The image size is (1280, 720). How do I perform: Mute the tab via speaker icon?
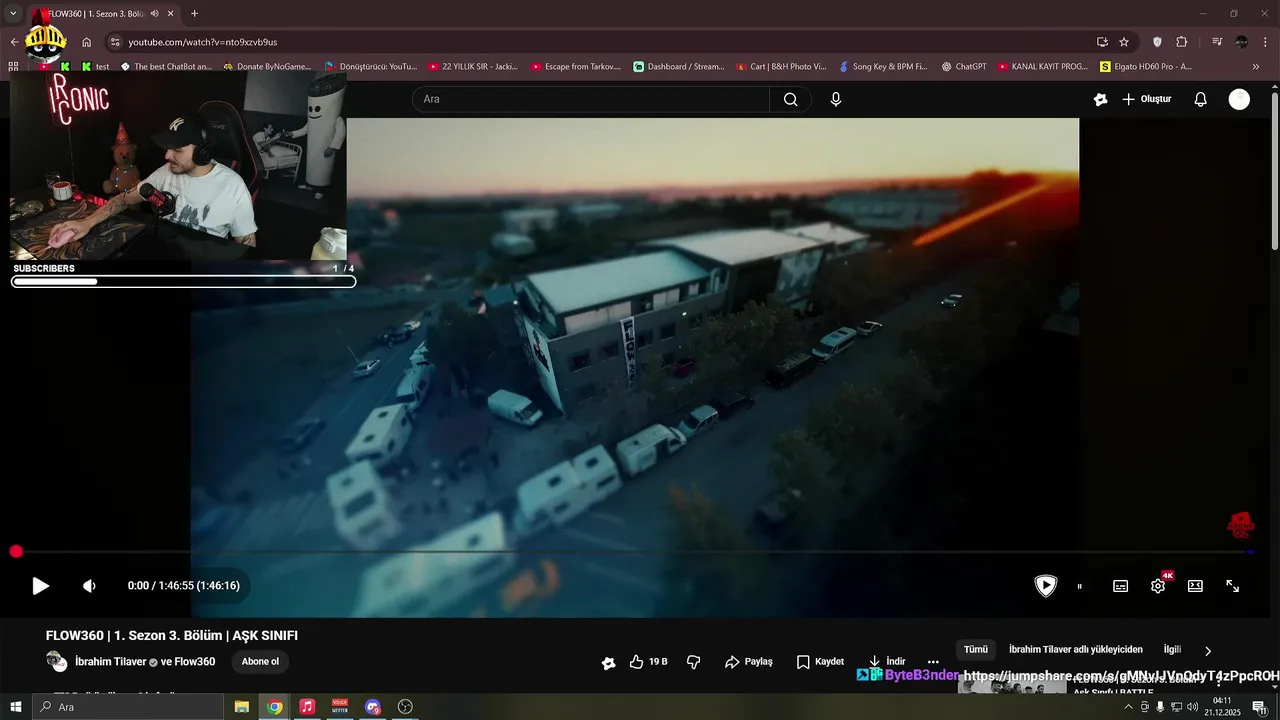coord(154,14)
